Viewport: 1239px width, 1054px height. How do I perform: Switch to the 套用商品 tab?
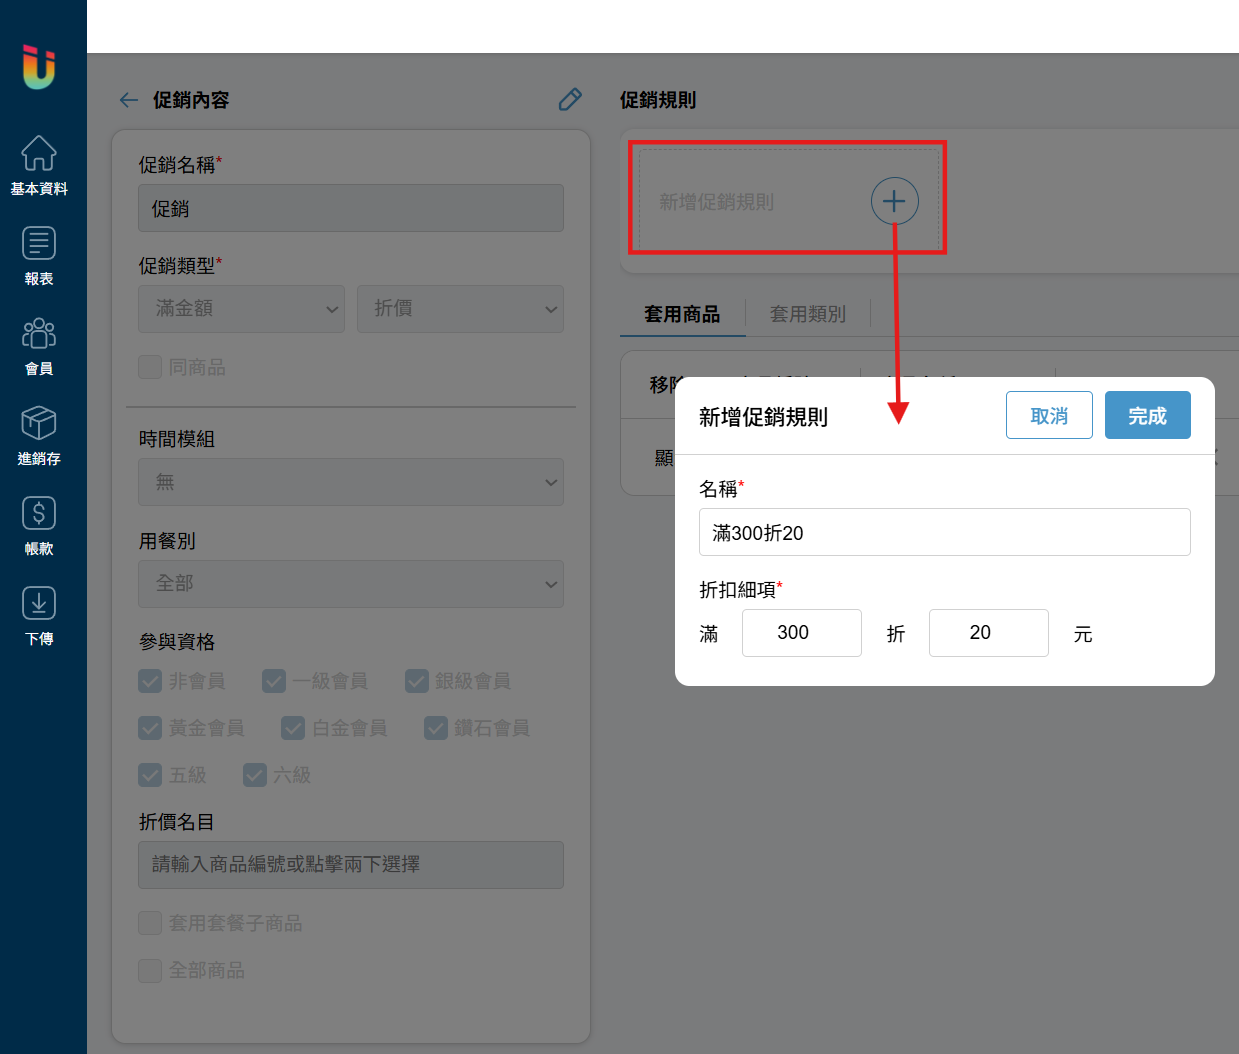pyautogui.click(x=682, y=314)
